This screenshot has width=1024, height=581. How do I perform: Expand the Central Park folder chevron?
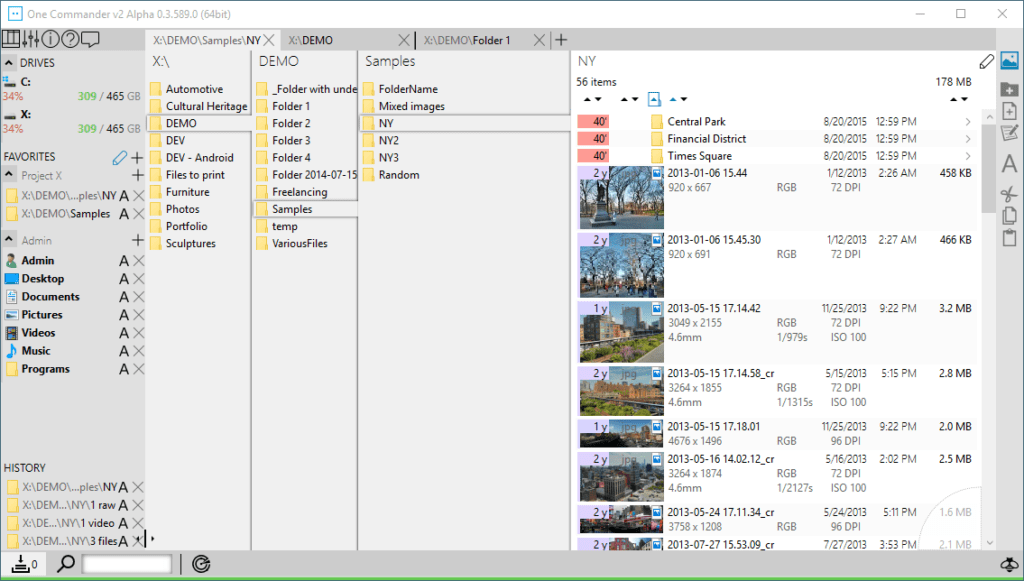coord(968,122)
